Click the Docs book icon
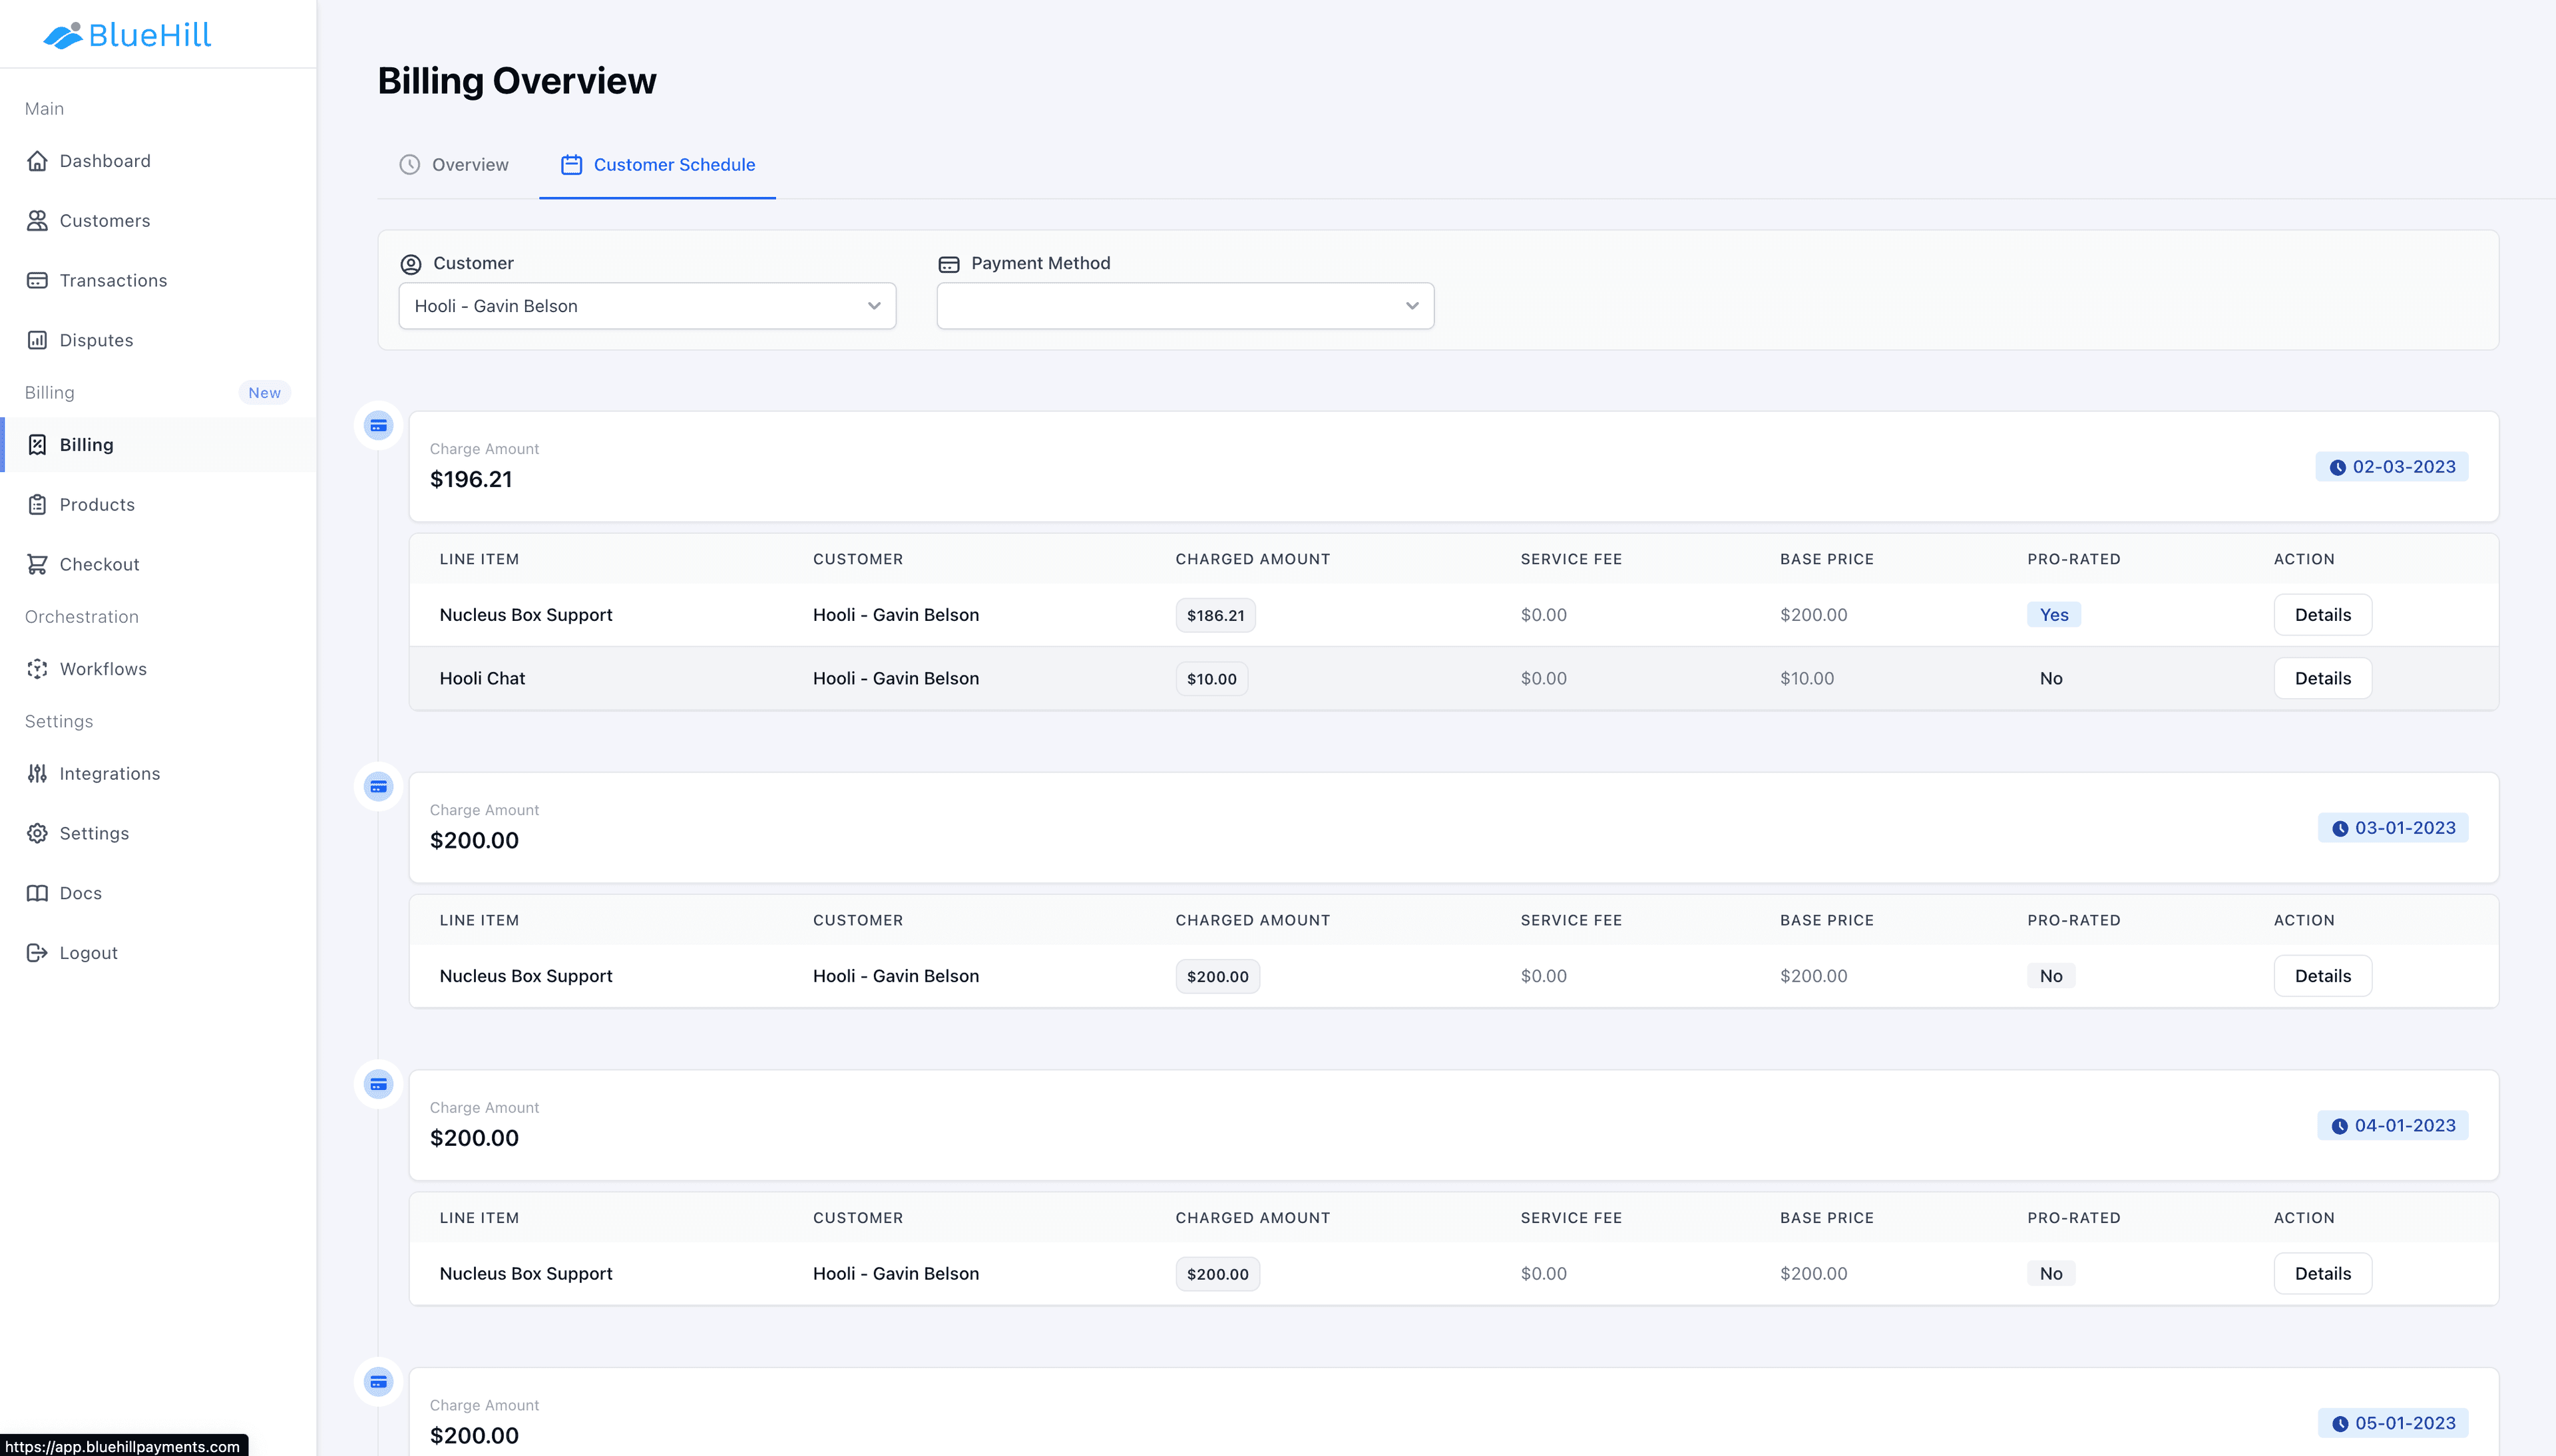The width and height of the screenshot is (2556, 1456). 37,893
